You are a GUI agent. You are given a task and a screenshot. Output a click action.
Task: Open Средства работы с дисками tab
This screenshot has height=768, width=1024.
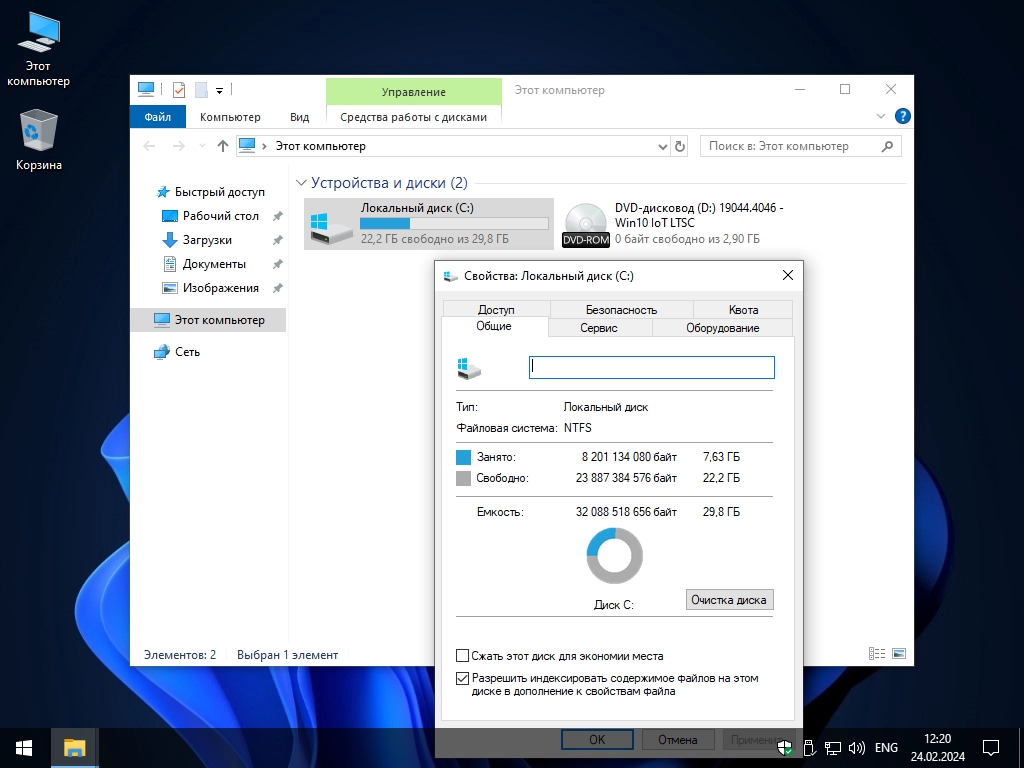pos(413,117)
